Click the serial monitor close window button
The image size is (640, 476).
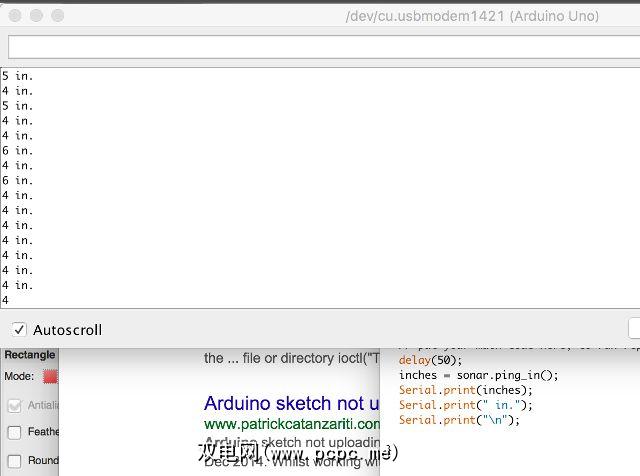[15, 16]
